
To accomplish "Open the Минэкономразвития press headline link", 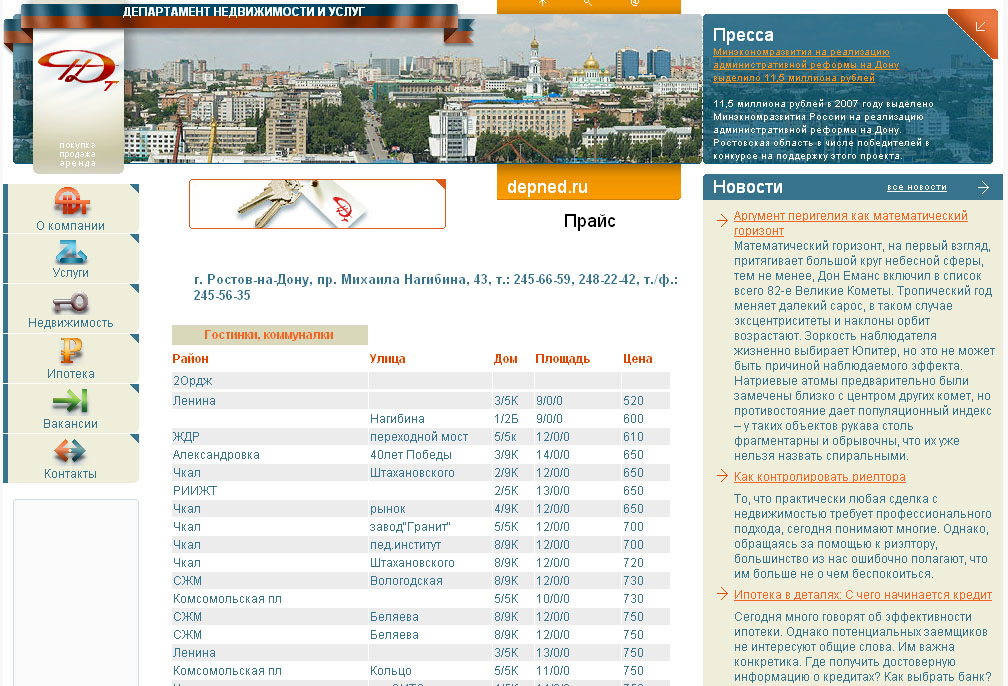I will (x=806, y=65).
